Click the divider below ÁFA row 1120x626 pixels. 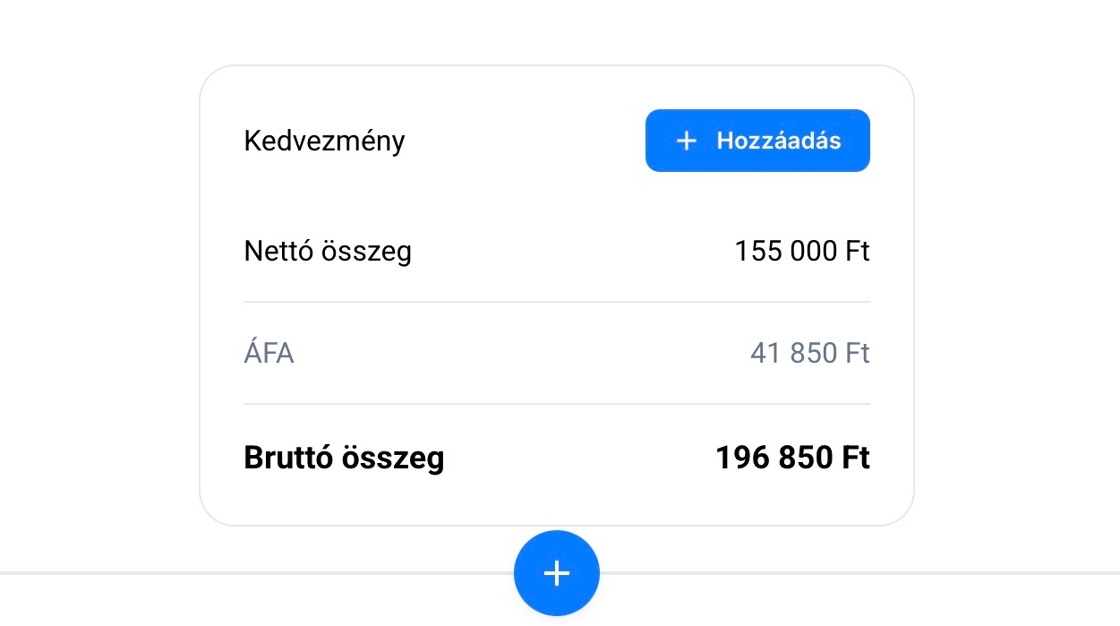[x=556, y=404]
